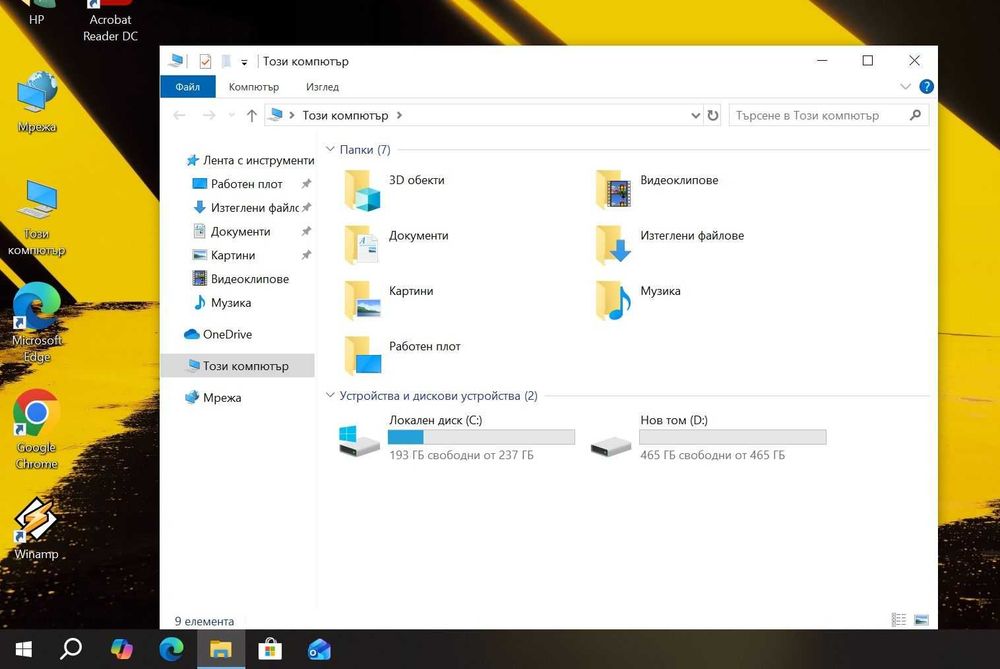Open the Изглед ribbon tab
Screen dimensions: 1000x669
322,87
